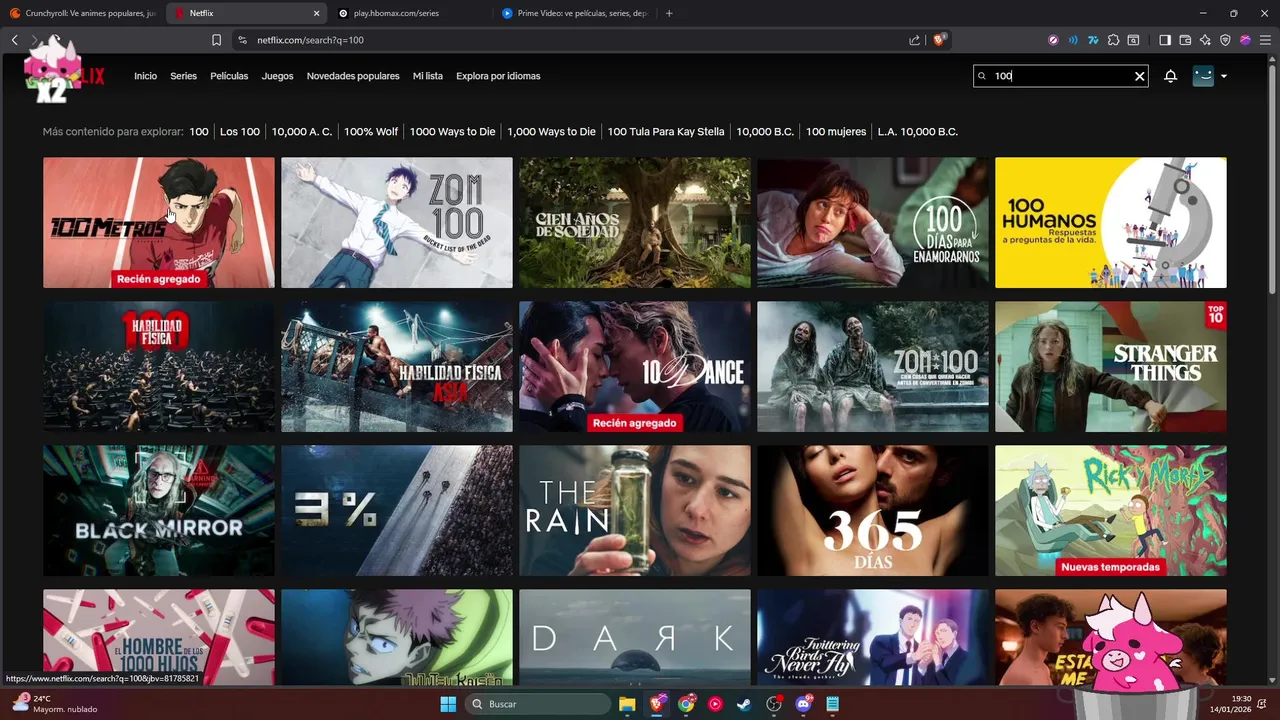Open Novedades populares
Image resolution: width=1280 pixels, height=720 pixels.
point(353,76)
